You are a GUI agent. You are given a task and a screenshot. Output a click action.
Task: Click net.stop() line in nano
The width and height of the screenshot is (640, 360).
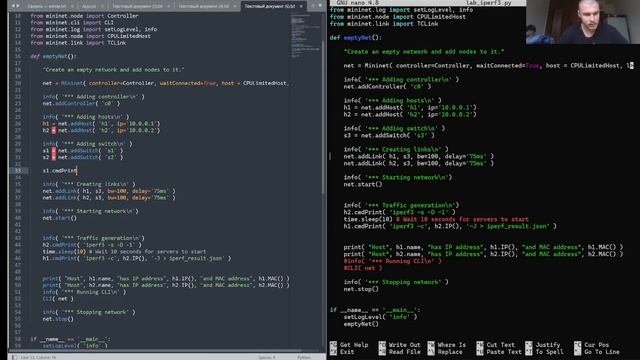[361, 289]
